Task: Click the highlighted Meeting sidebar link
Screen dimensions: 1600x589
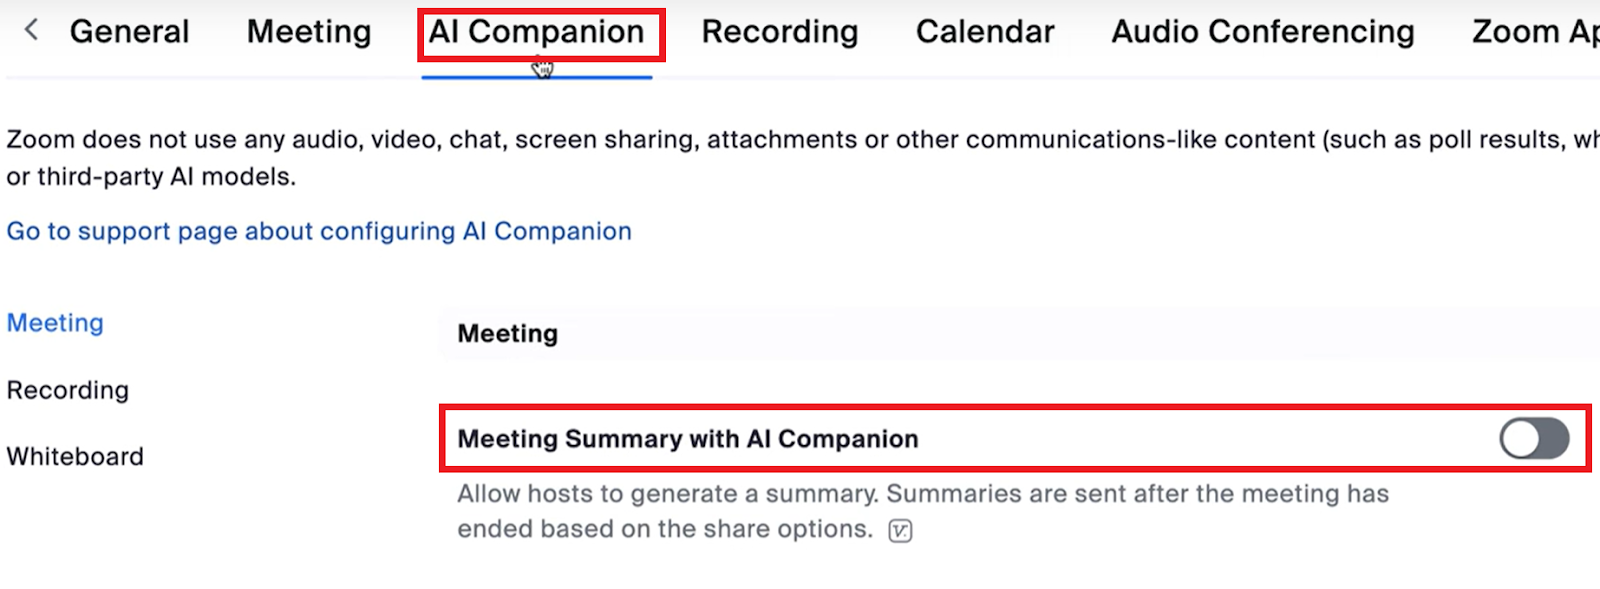Action: coord(55,322)
